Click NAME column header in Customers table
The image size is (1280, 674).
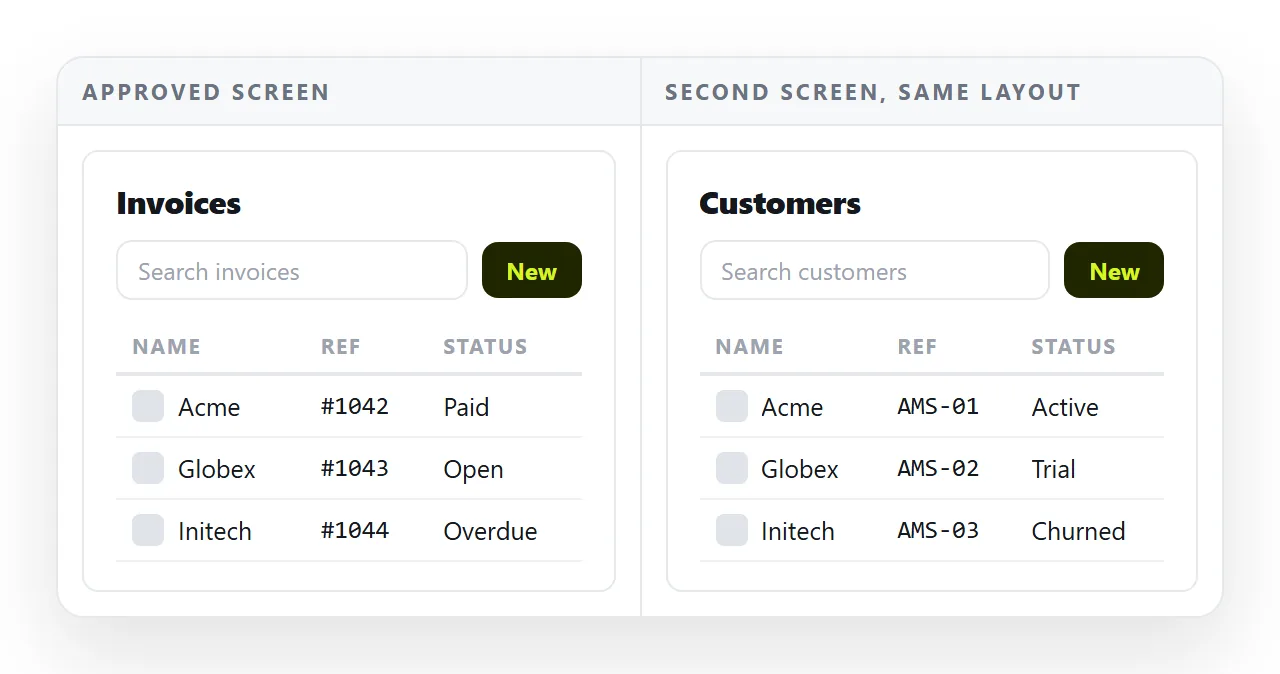pos(750,347)
